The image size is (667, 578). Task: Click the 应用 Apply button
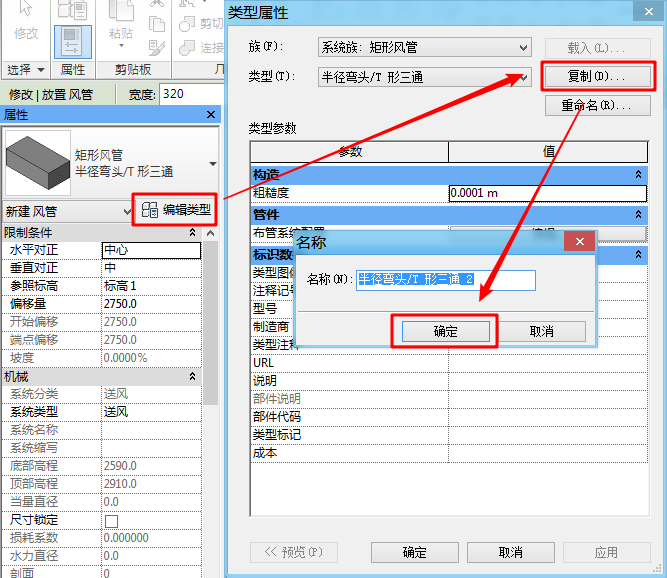(x=607, y=552)
